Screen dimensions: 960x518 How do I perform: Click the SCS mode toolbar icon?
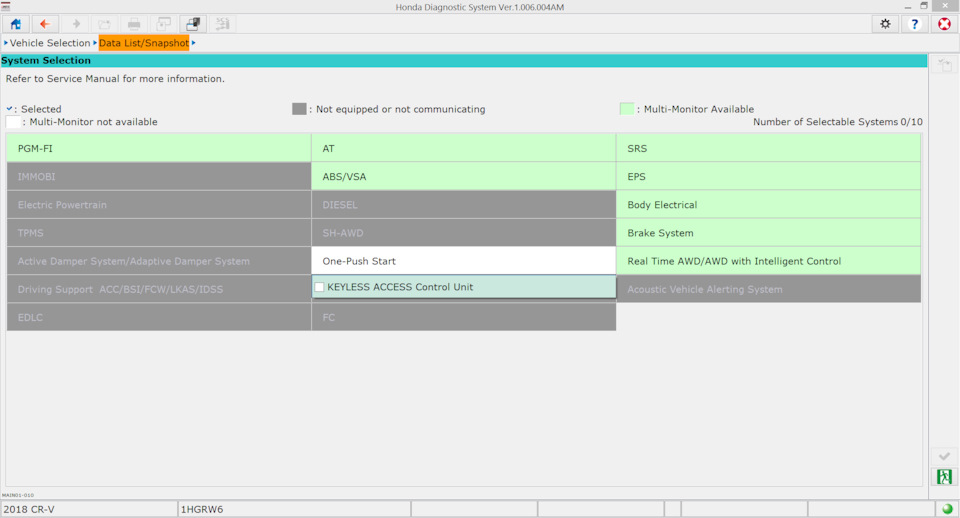click(222, 24)
